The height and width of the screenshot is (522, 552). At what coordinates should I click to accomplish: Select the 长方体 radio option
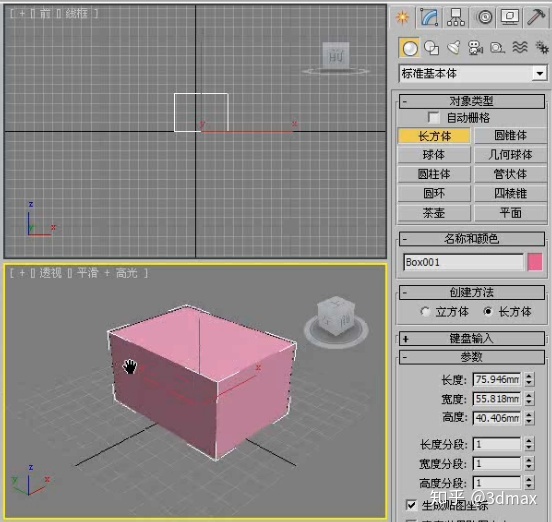point(488,312)
